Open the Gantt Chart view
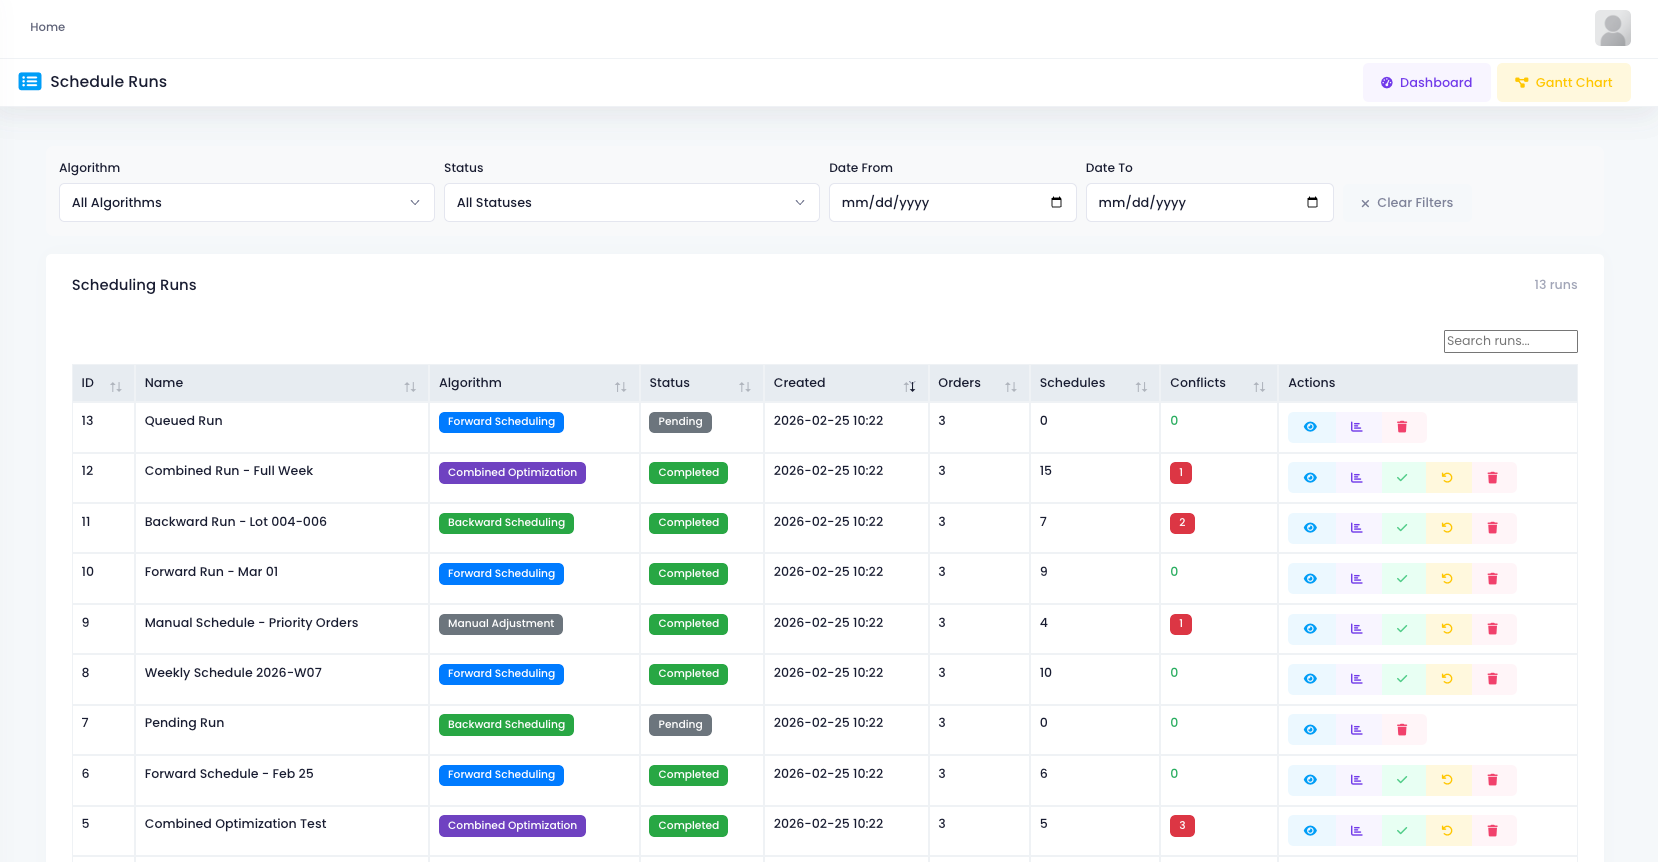Screen dimensions: 1658x862 [1563, 83]
